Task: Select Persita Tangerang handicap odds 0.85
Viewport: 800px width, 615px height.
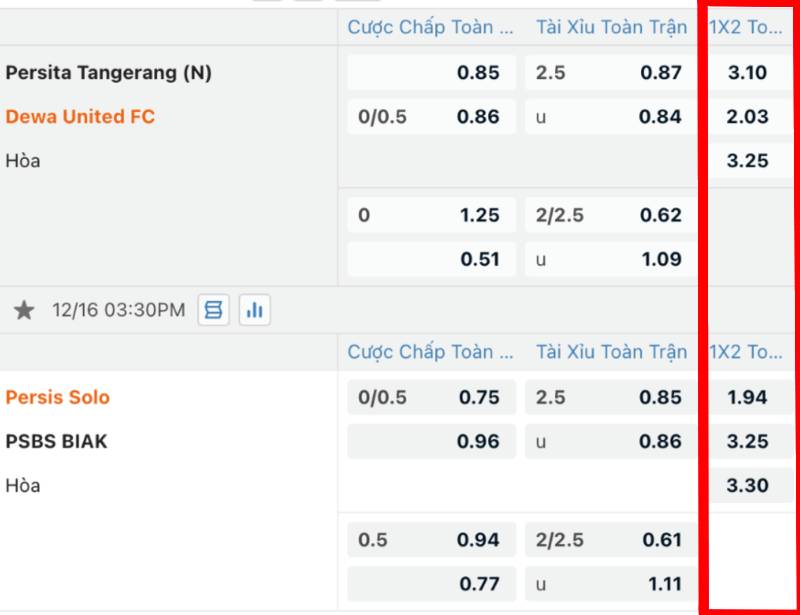Action: pos(431,73)
